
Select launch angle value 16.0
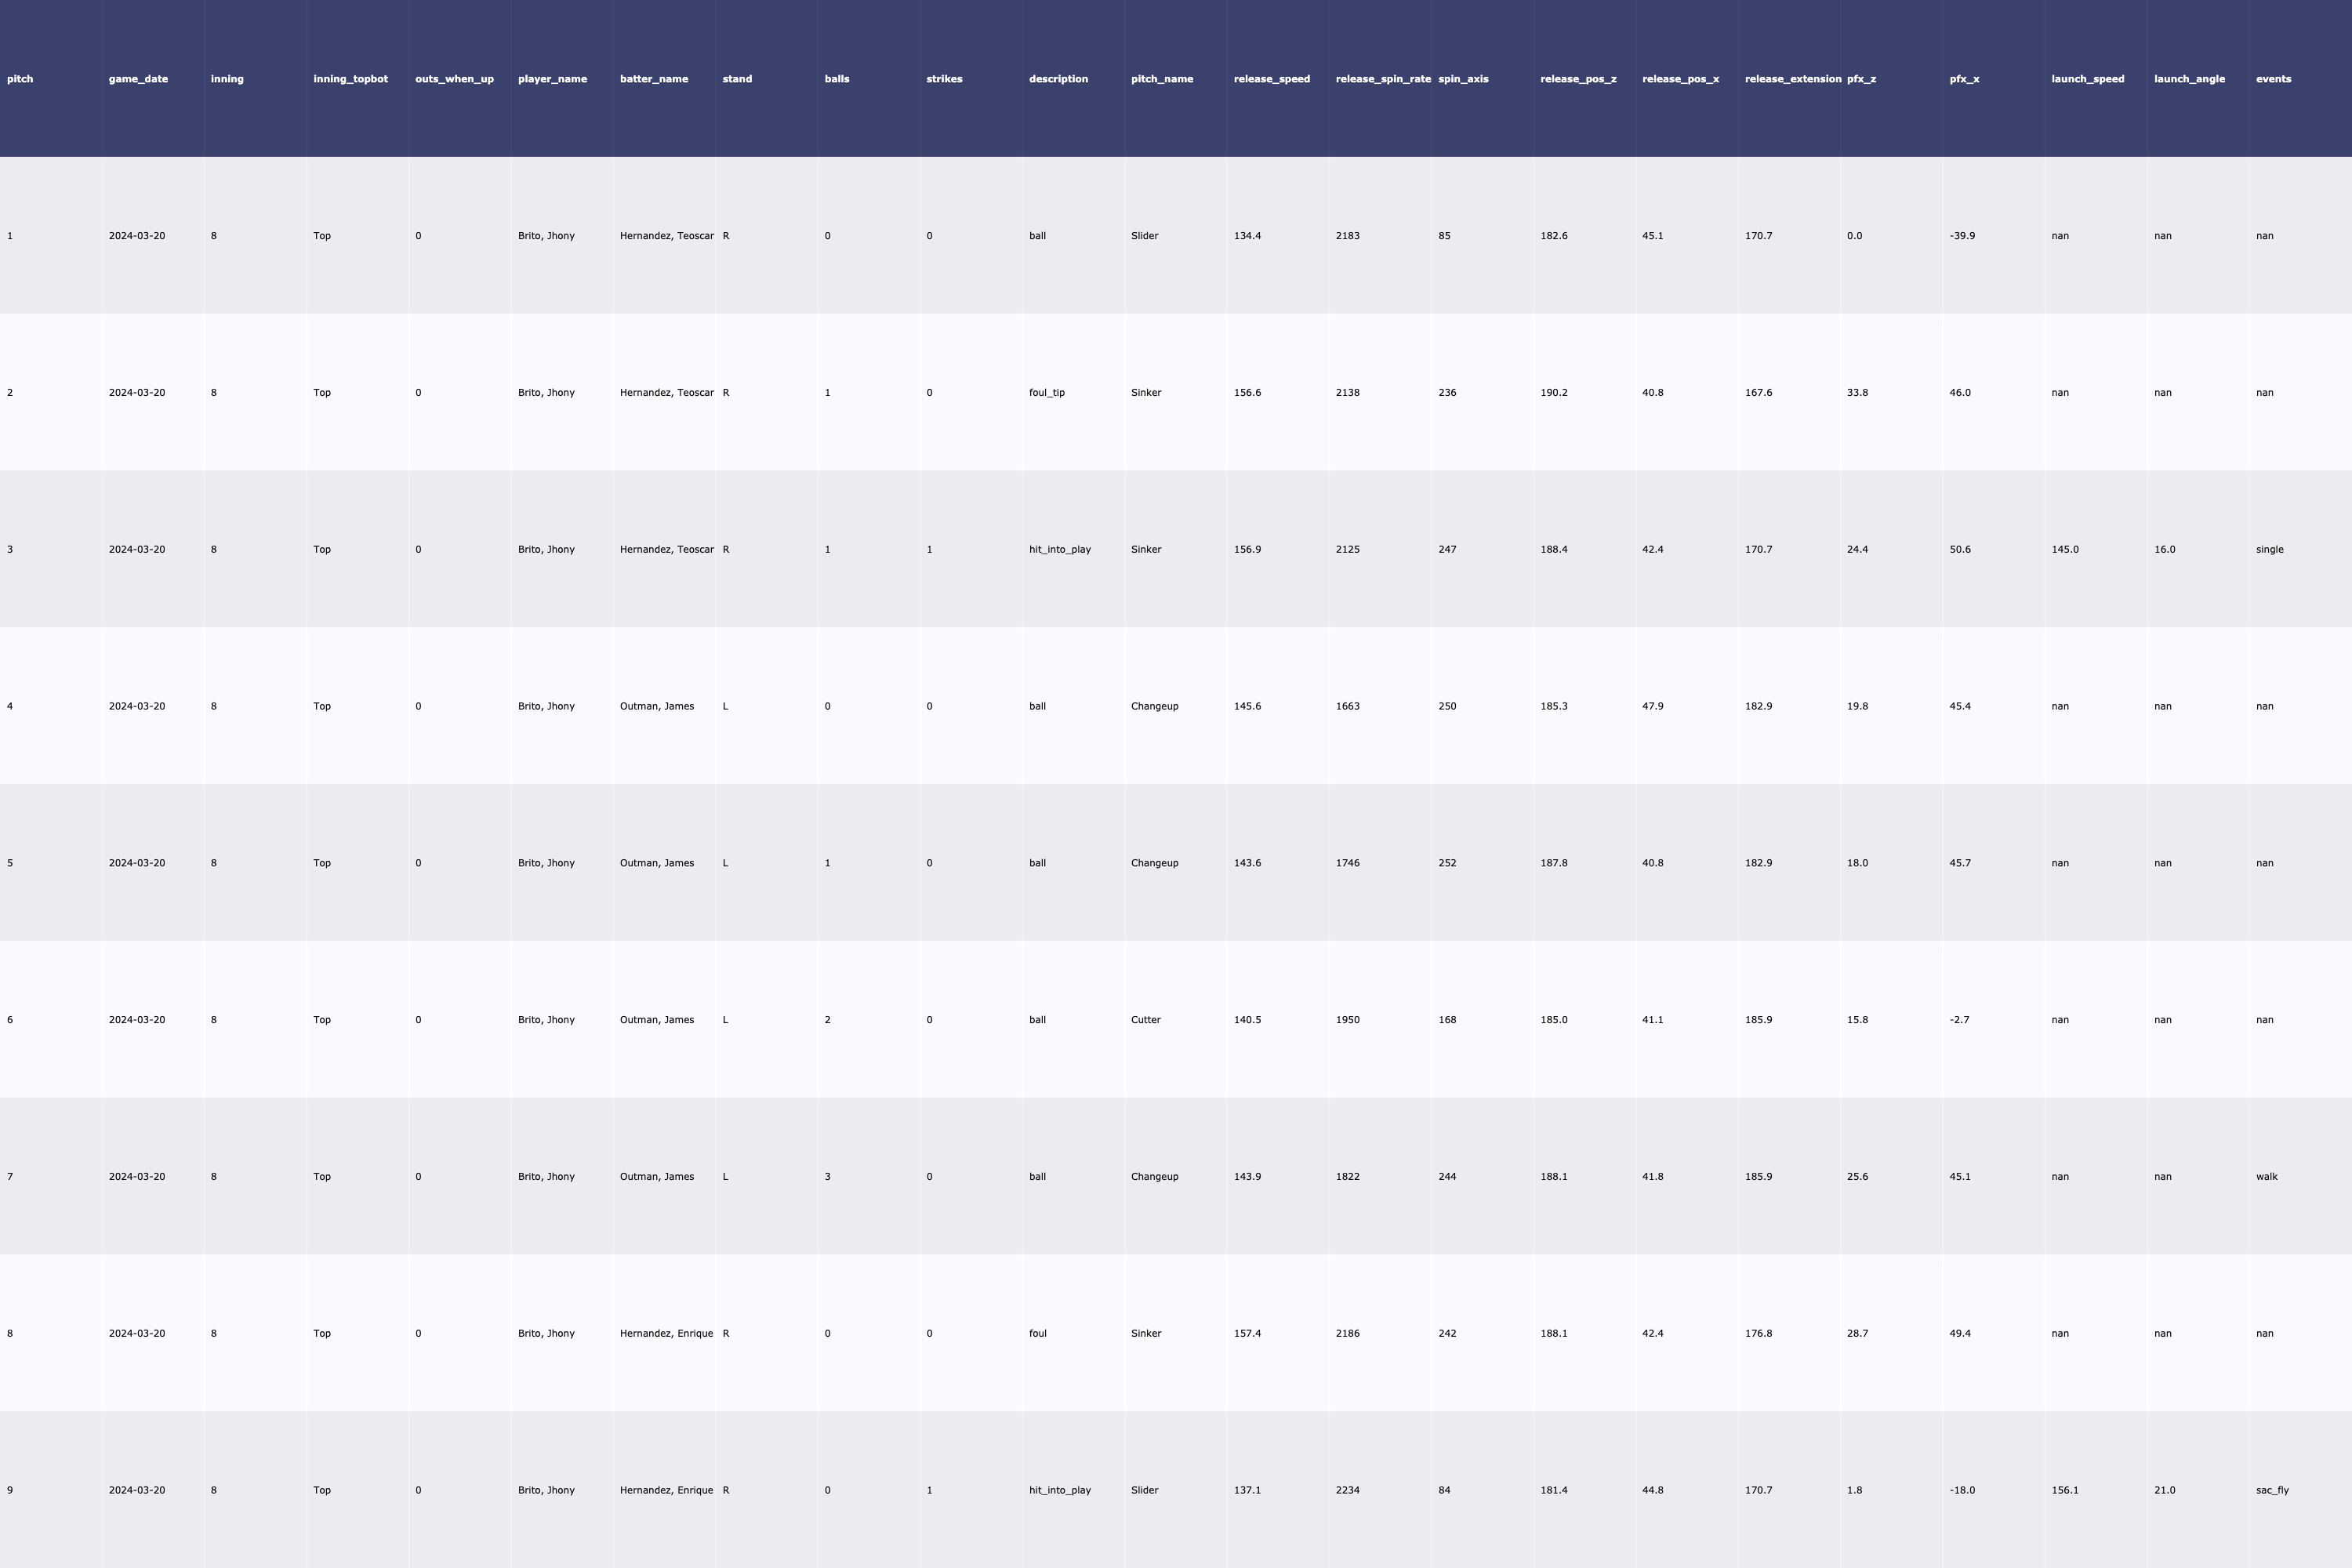click(2164, 549)
